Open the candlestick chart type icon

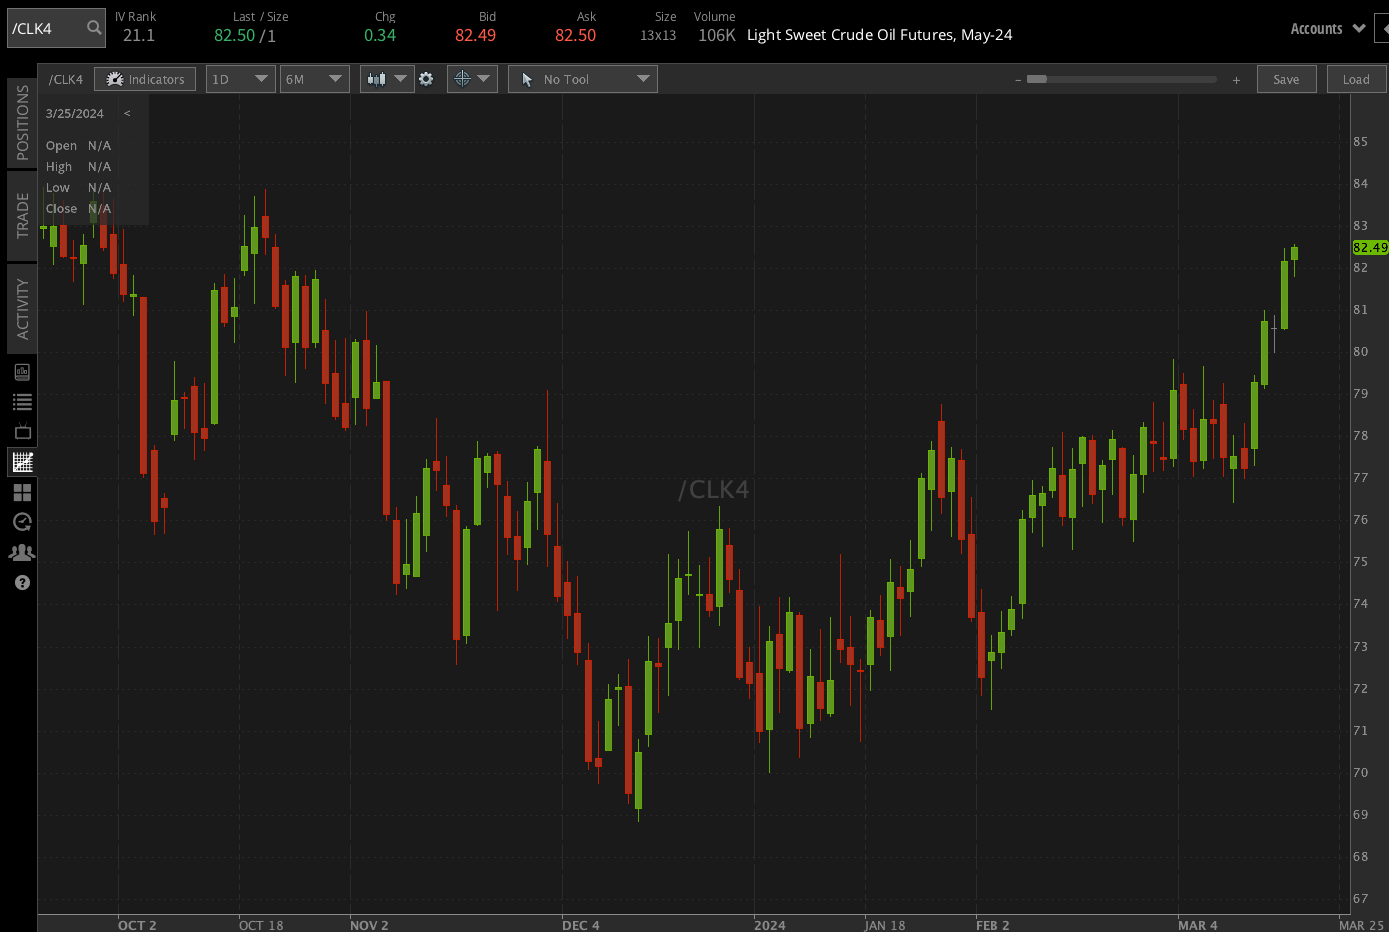click(378, 78)
